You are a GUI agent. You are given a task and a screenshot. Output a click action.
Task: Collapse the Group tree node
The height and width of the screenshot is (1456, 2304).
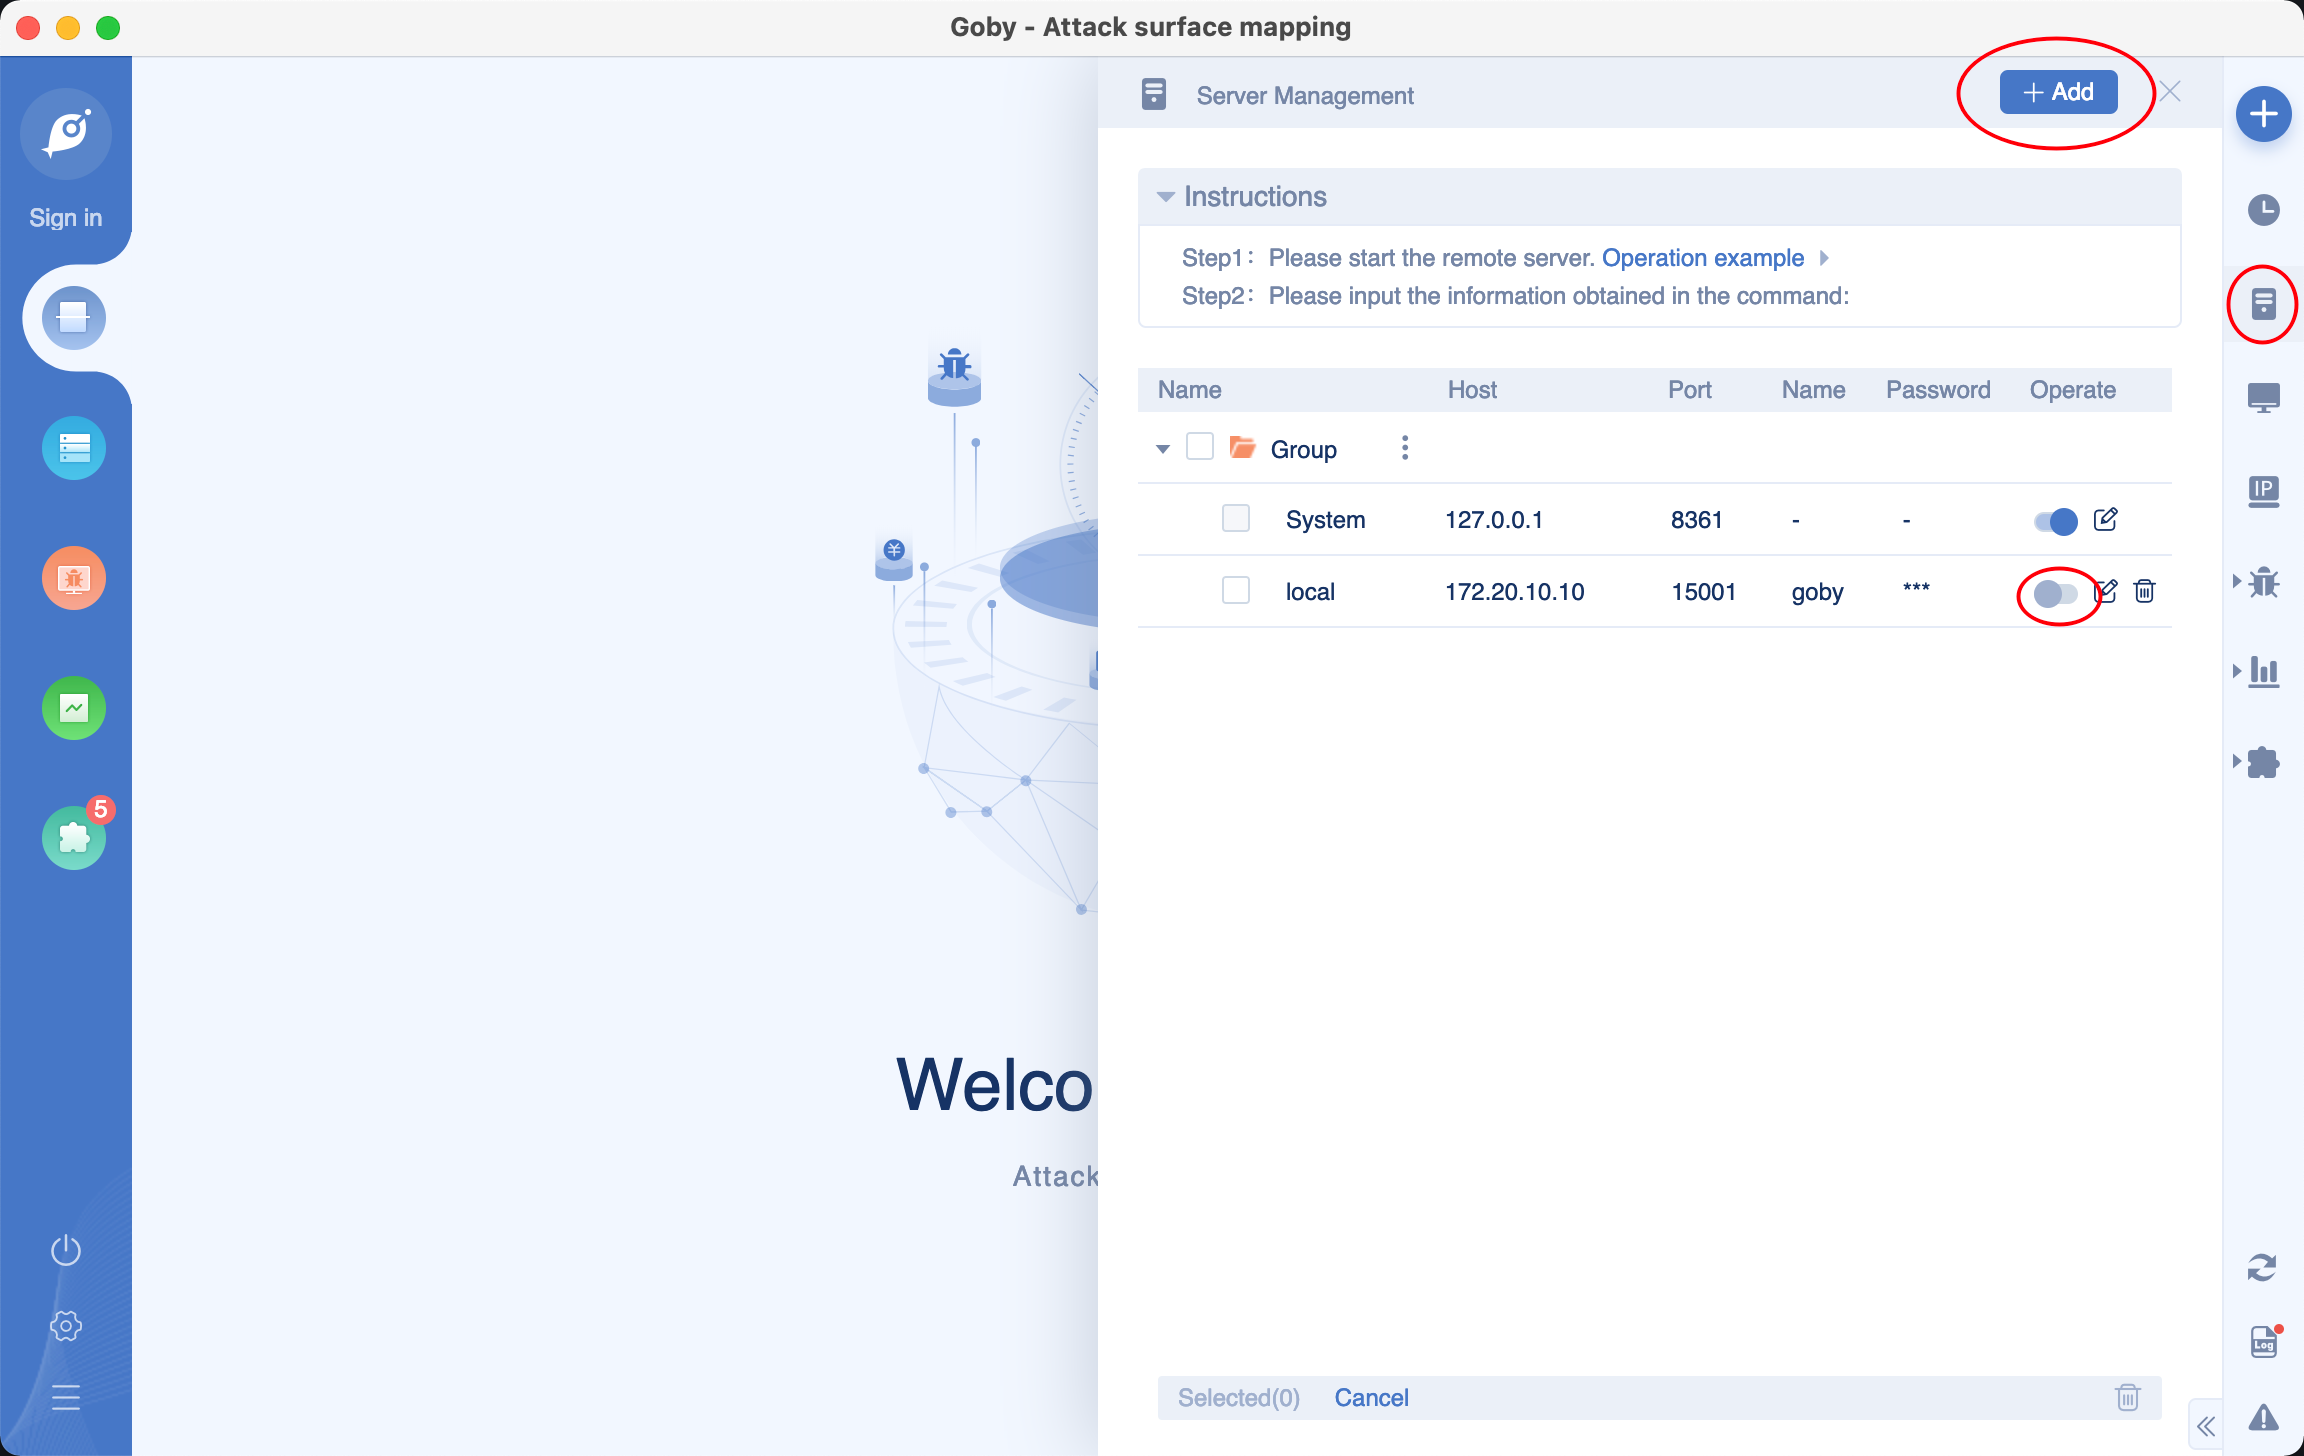point(1163,449)
